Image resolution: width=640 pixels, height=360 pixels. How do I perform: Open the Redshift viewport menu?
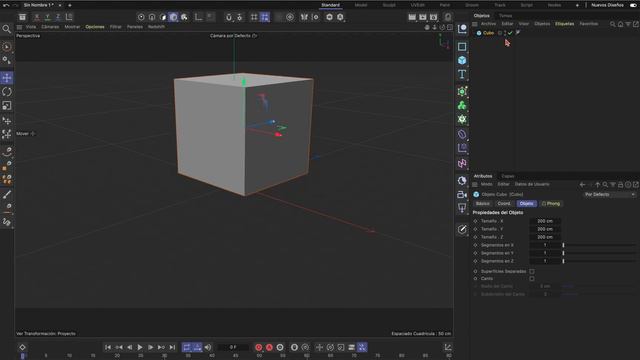156,27
